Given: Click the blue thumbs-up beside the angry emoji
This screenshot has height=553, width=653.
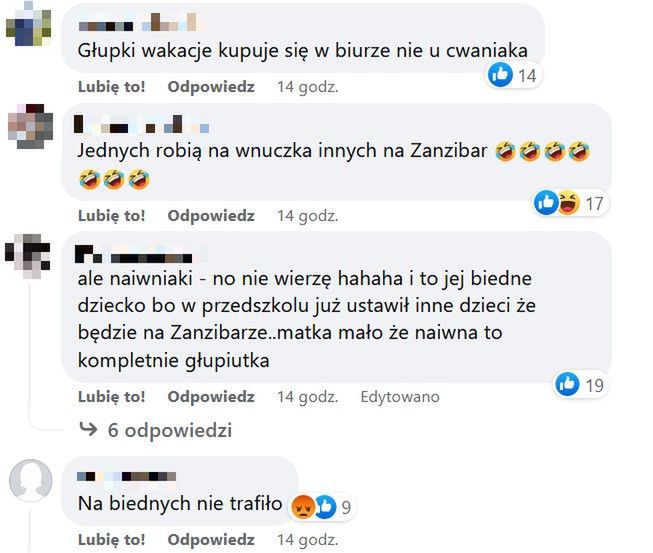Looking at the screenshot, I should (x=325, y=507).
